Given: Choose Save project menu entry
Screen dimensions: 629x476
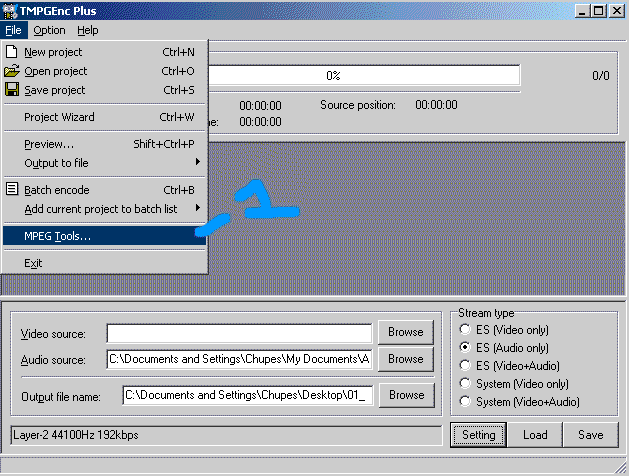Looking at the screenshot, I should pos(104,90).
